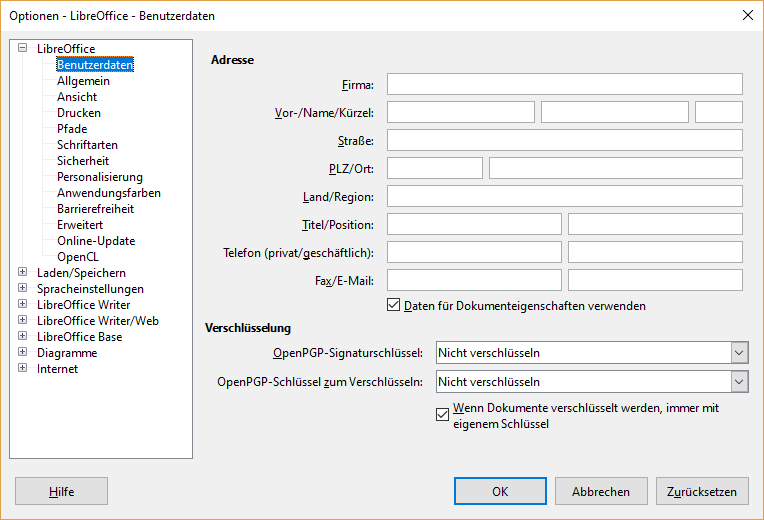Open the OpenPGP-Signaturschlüssel dropdown
This screenshot has height=520, width=764.
pos(739,353)
